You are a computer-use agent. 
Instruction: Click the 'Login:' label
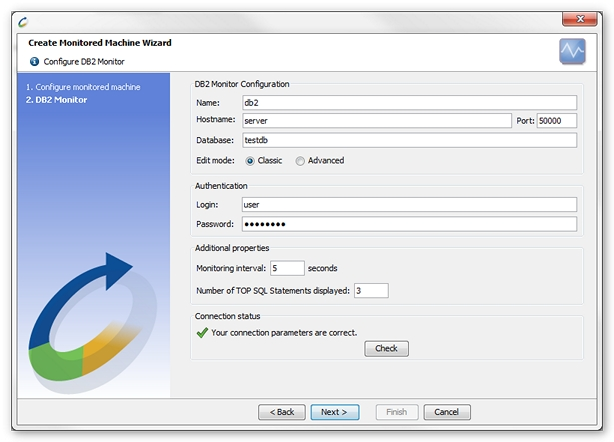[207, 204]
